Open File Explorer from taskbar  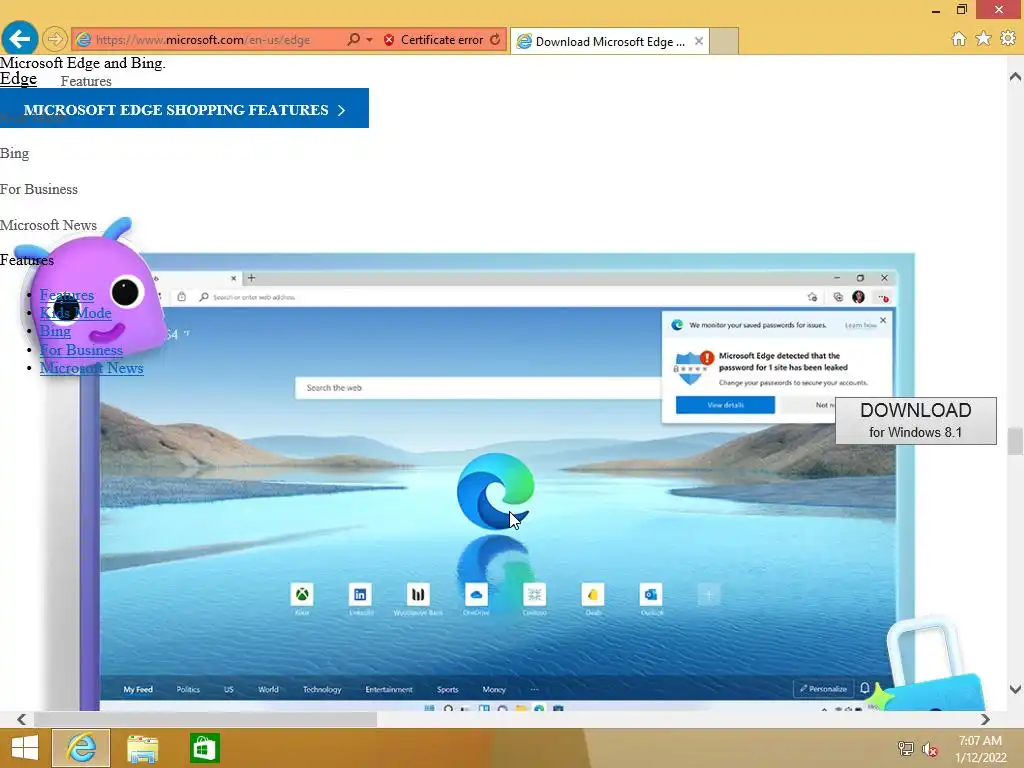[x=142, y=748]
